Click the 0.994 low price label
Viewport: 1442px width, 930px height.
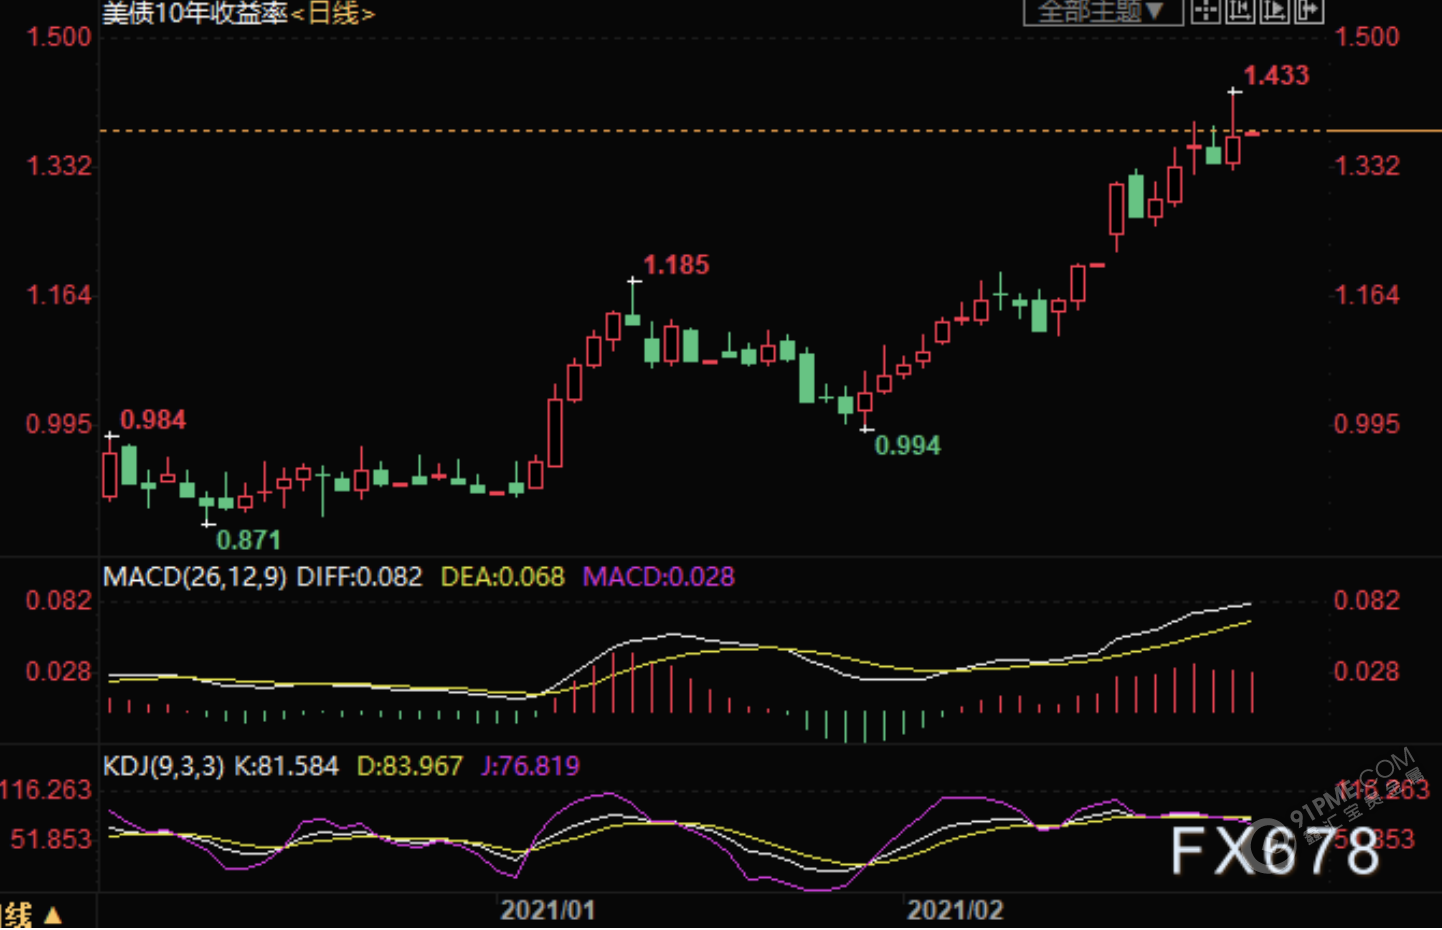(908, 446)
